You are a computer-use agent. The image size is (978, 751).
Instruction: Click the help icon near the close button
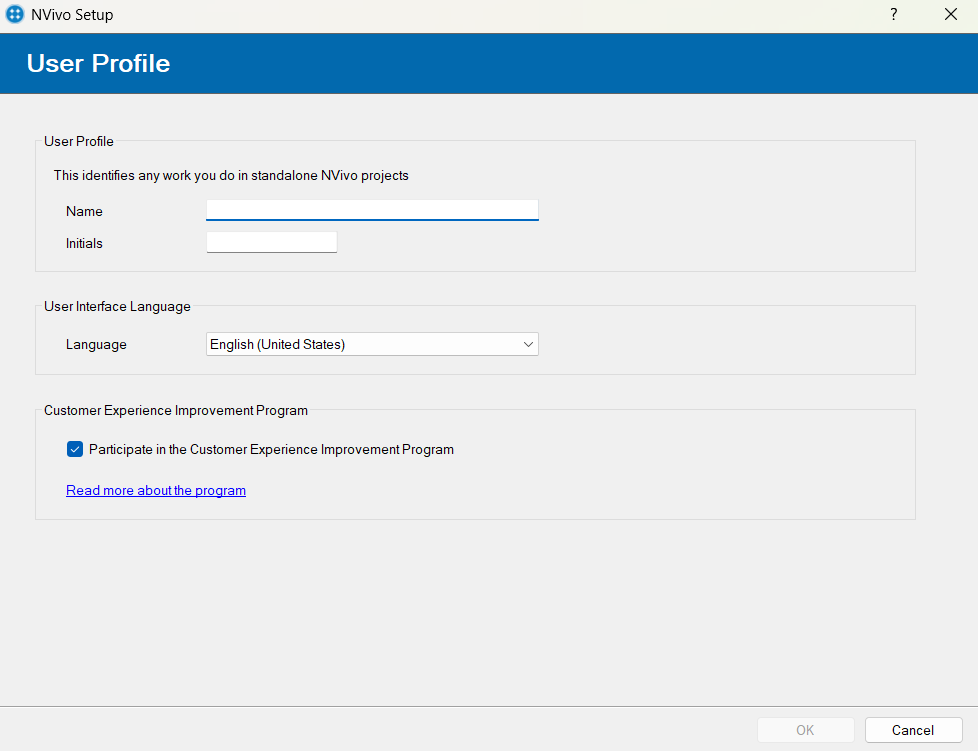pyautogui.click(x=893, y=14)
